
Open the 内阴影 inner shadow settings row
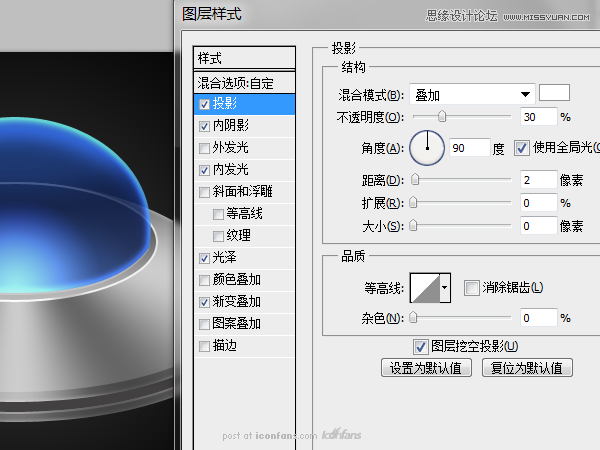(245, 126)
